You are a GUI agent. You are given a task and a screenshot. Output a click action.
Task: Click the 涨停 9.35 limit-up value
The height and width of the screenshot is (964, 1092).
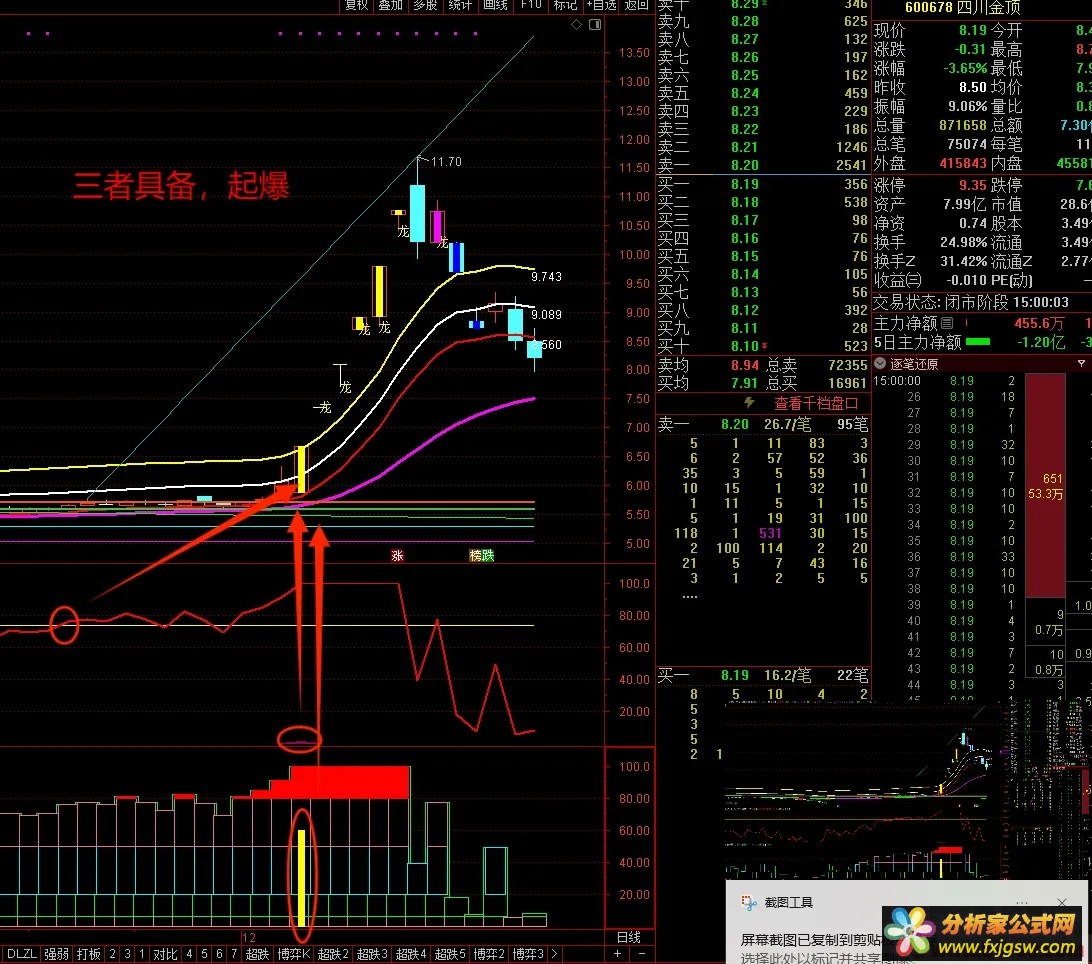[972, 185]
